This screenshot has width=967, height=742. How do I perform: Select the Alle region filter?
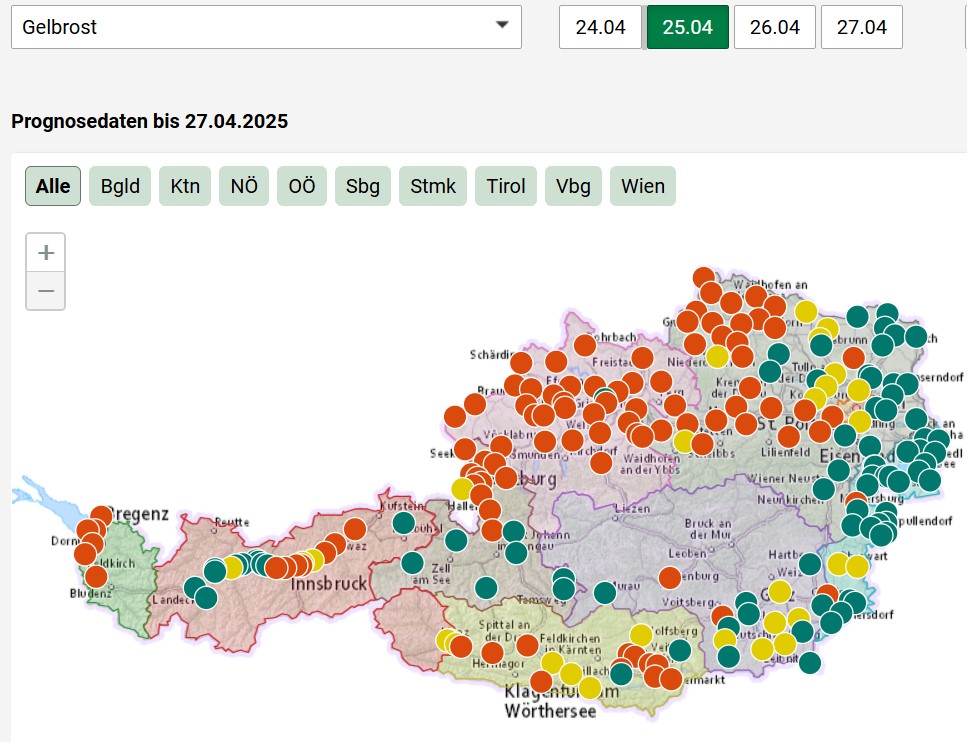click(x=53, y=186)
